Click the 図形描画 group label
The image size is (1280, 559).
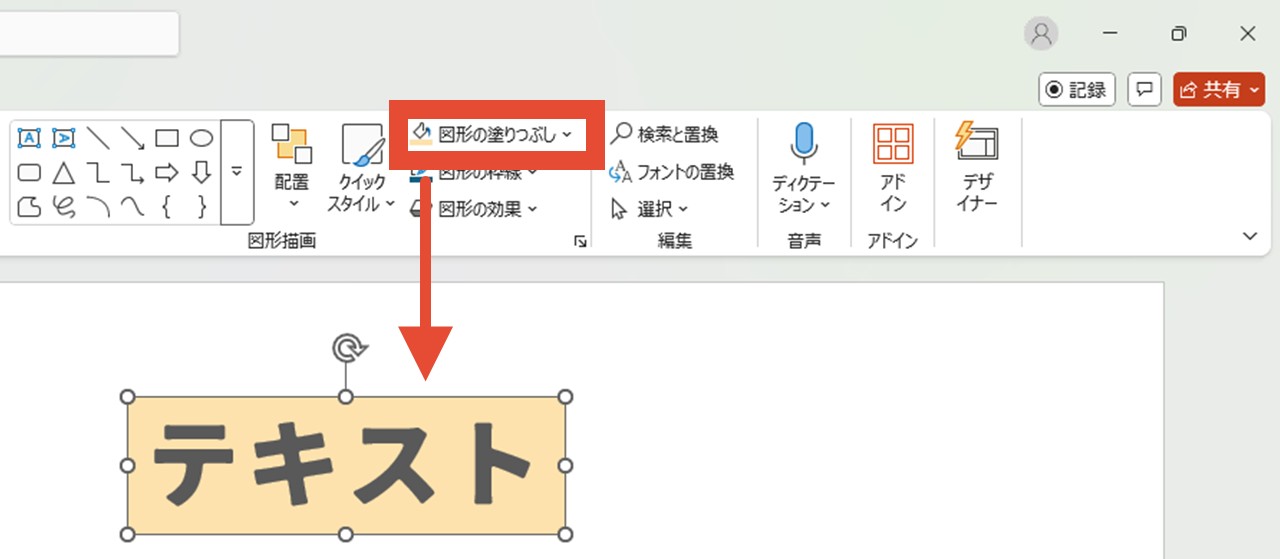(282, 241)
